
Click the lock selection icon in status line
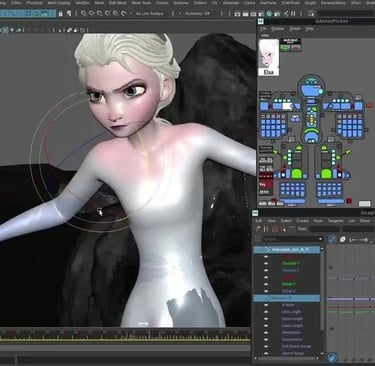pyautogui.click(x=60, y=14)
